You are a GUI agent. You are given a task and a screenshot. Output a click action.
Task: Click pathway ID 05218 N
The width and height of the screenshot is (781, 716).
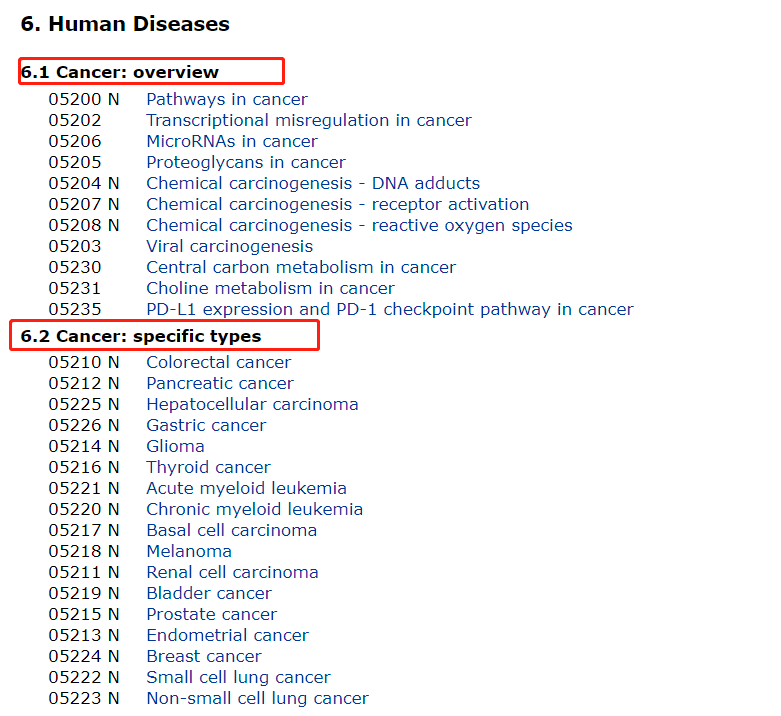(x=84, y=551)
